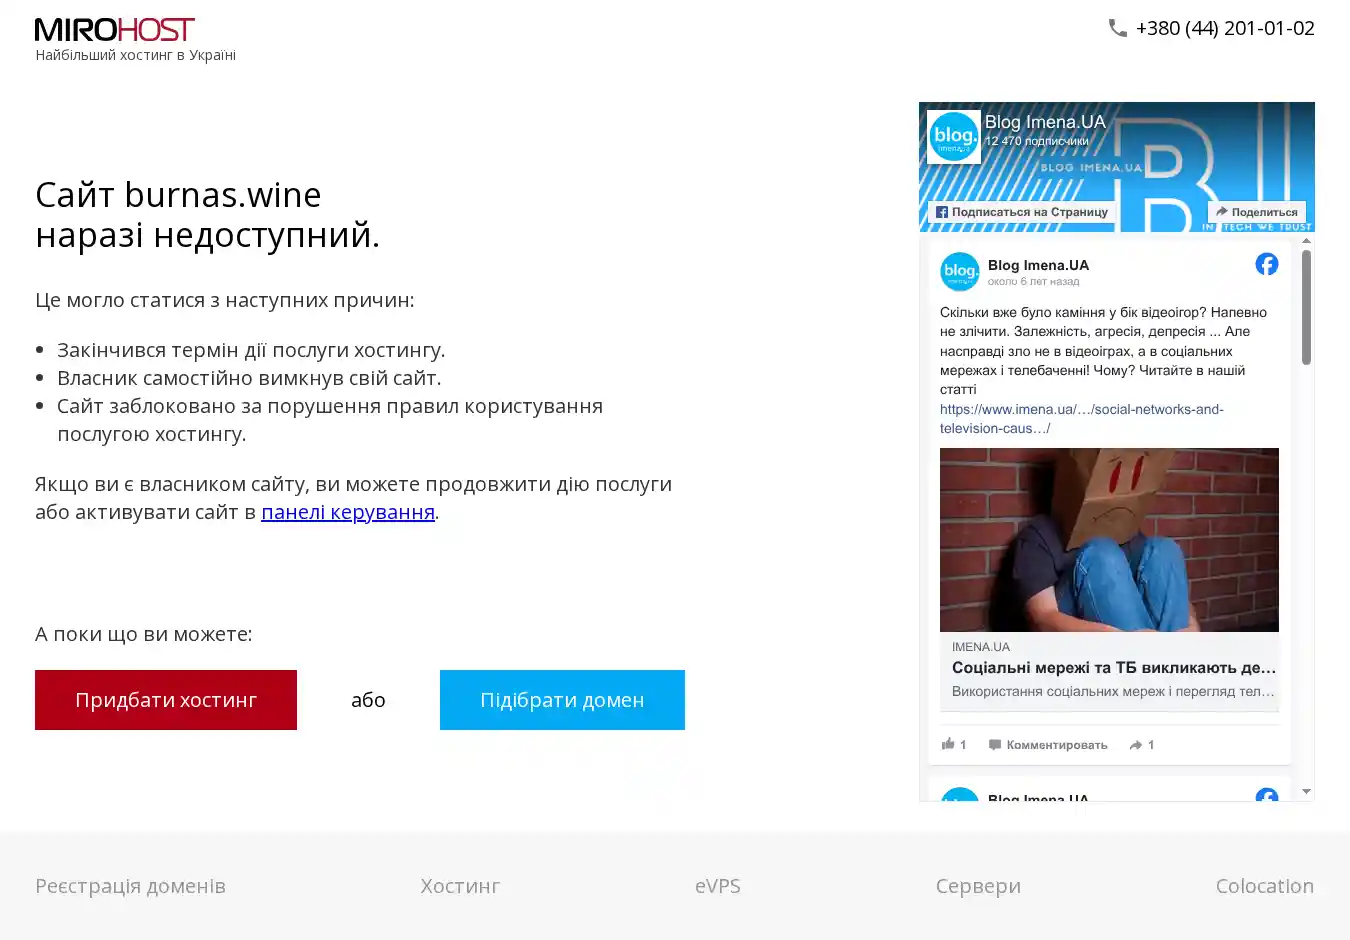The height and width of the screenshot is (940, 1350).
Task: Click the MIROHOST logo
Action: (x=115, y=30)
